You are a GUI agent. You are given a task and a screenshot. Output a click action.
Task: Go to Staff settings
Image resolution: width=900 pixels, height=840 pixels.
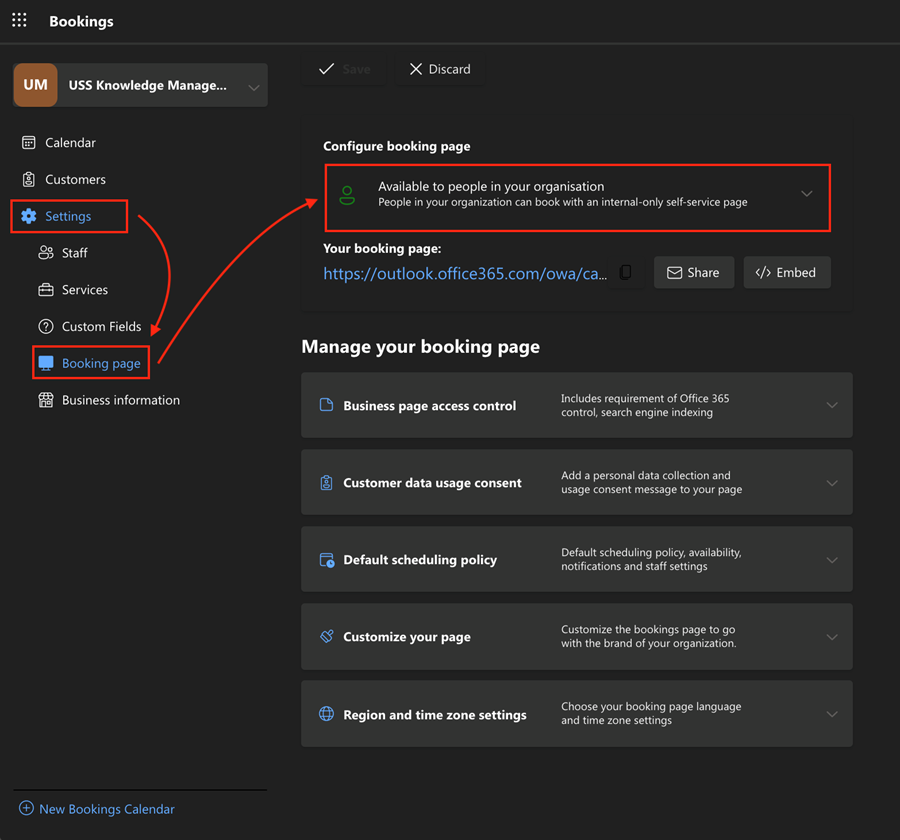pyautogui.click(x=75, y=253)
